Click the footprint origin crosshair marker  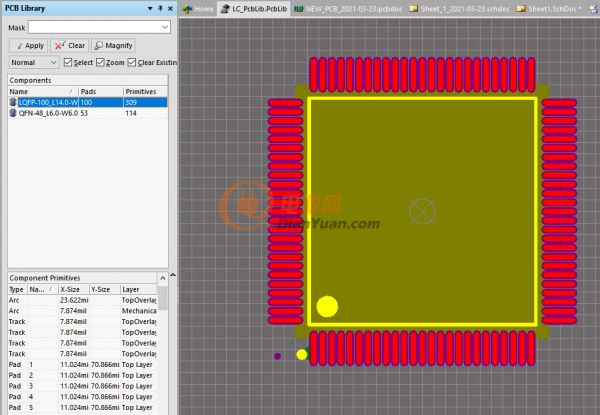coord(422,212)
